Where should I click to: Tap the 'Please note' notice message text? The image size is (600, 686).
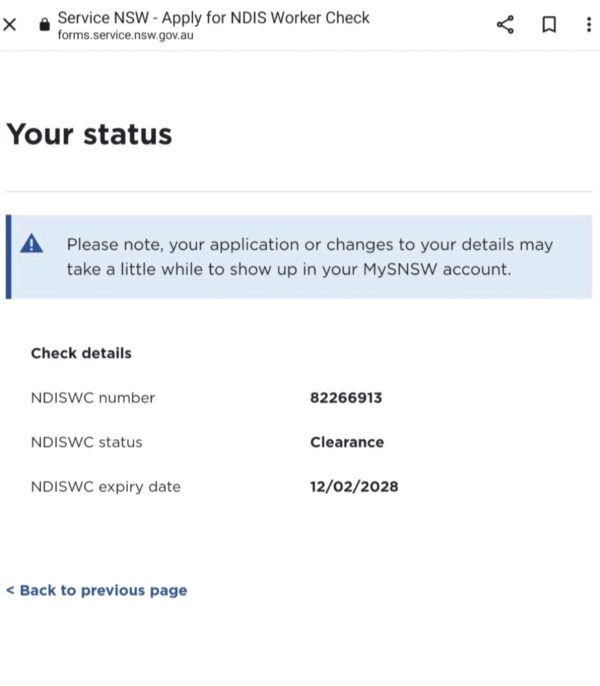point(309,257)
